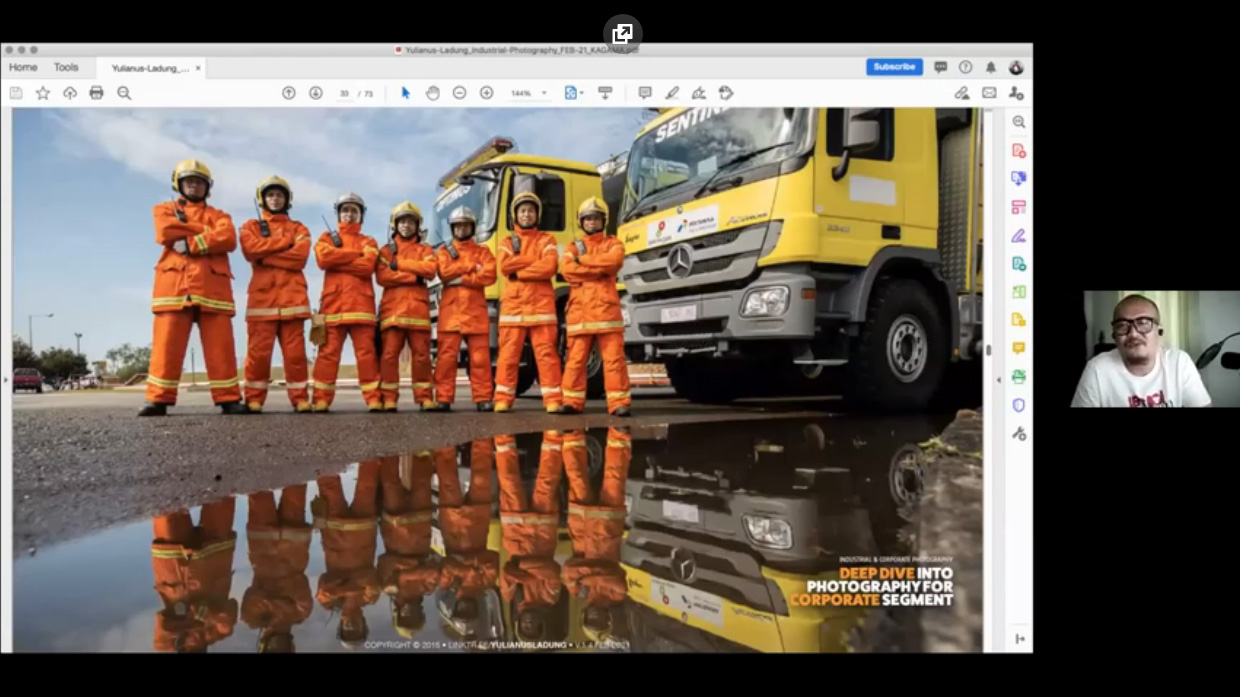
Task: Click the zoom out minus button
Action: pos(459,93)
